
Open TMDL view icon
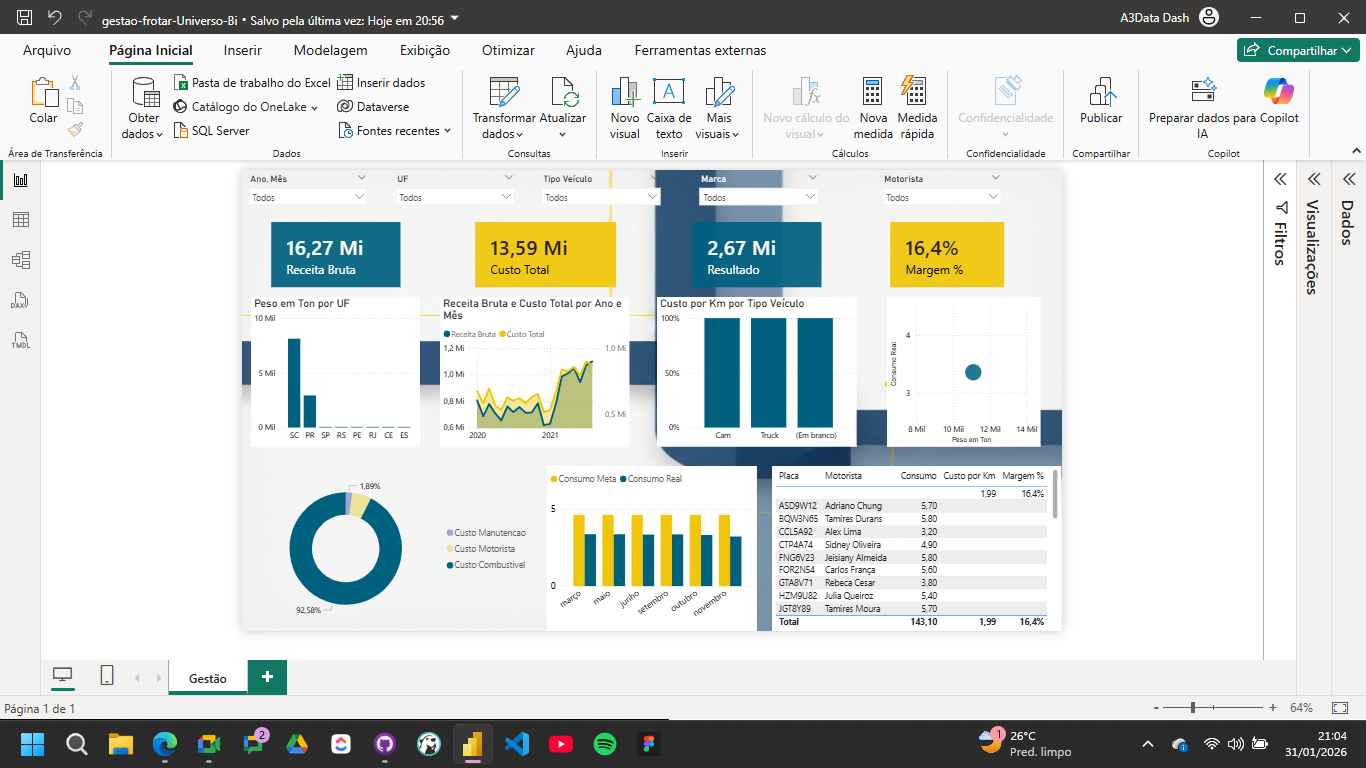pyautogui.click(x=20, y=341)
